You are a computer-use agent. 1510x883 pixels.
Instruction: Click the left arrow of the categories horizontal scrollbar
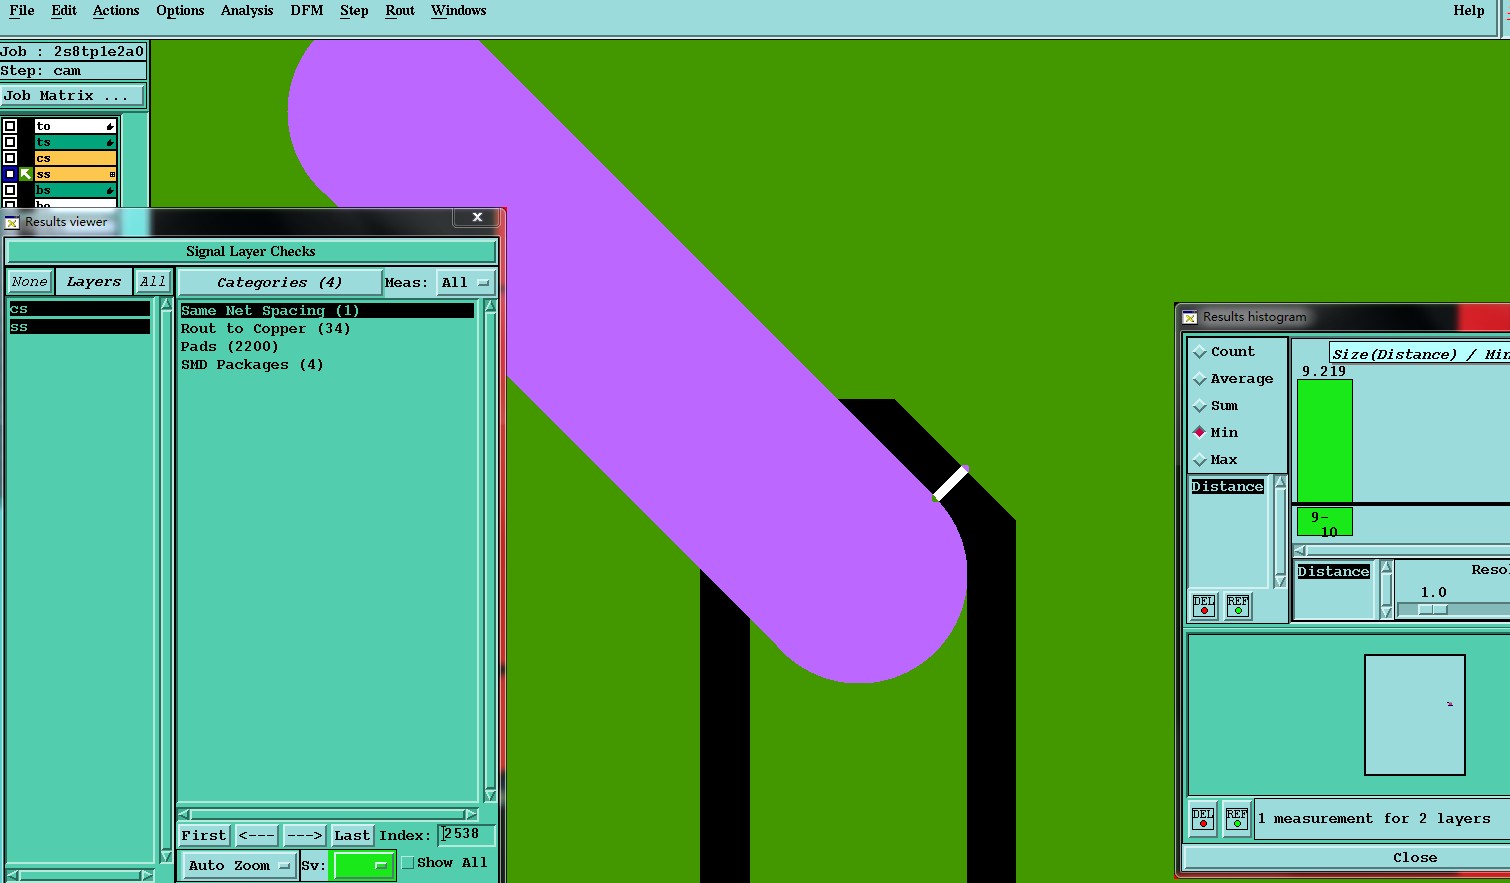pyautogui.click(x=183, y=814)
